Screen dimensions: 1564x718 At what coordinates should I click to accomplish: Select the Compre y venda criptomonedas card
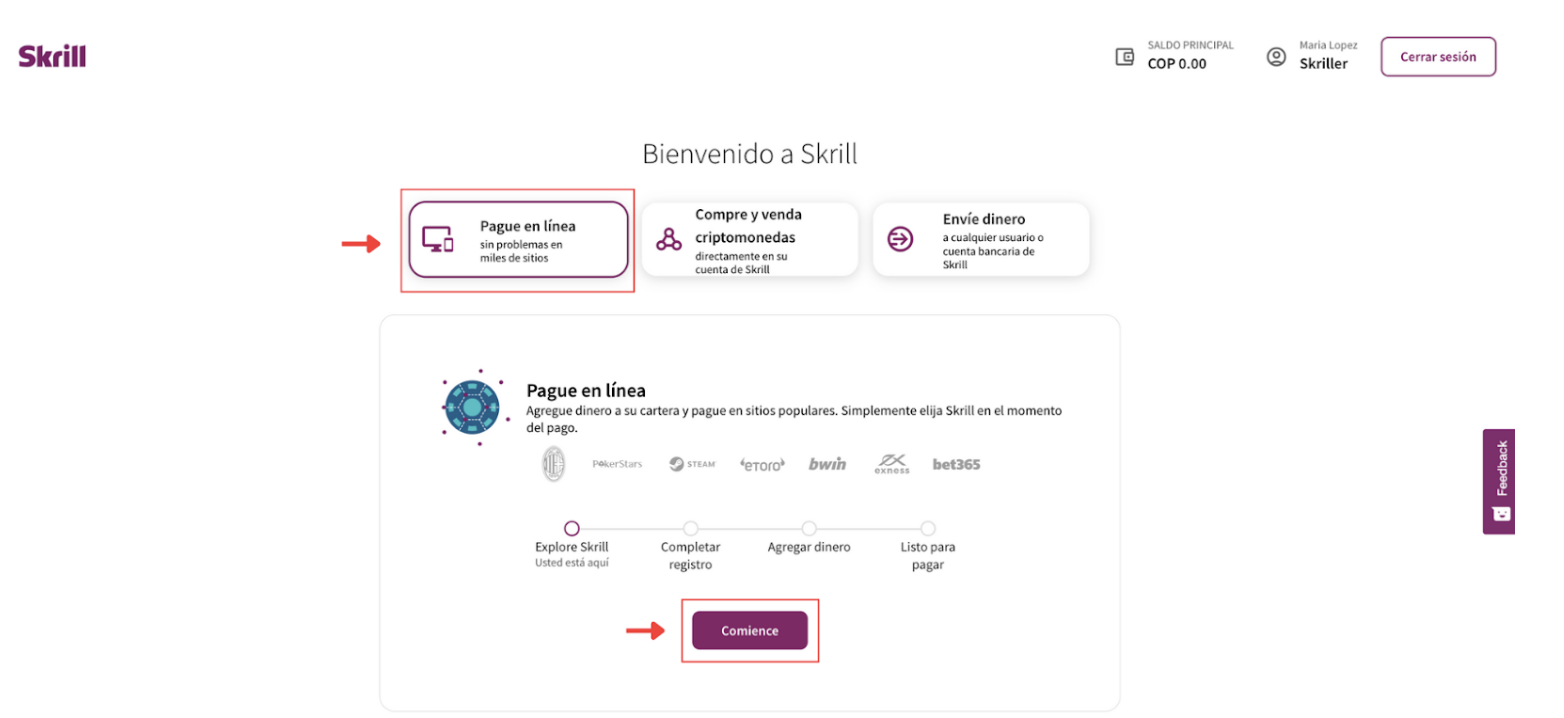[749, 239]
